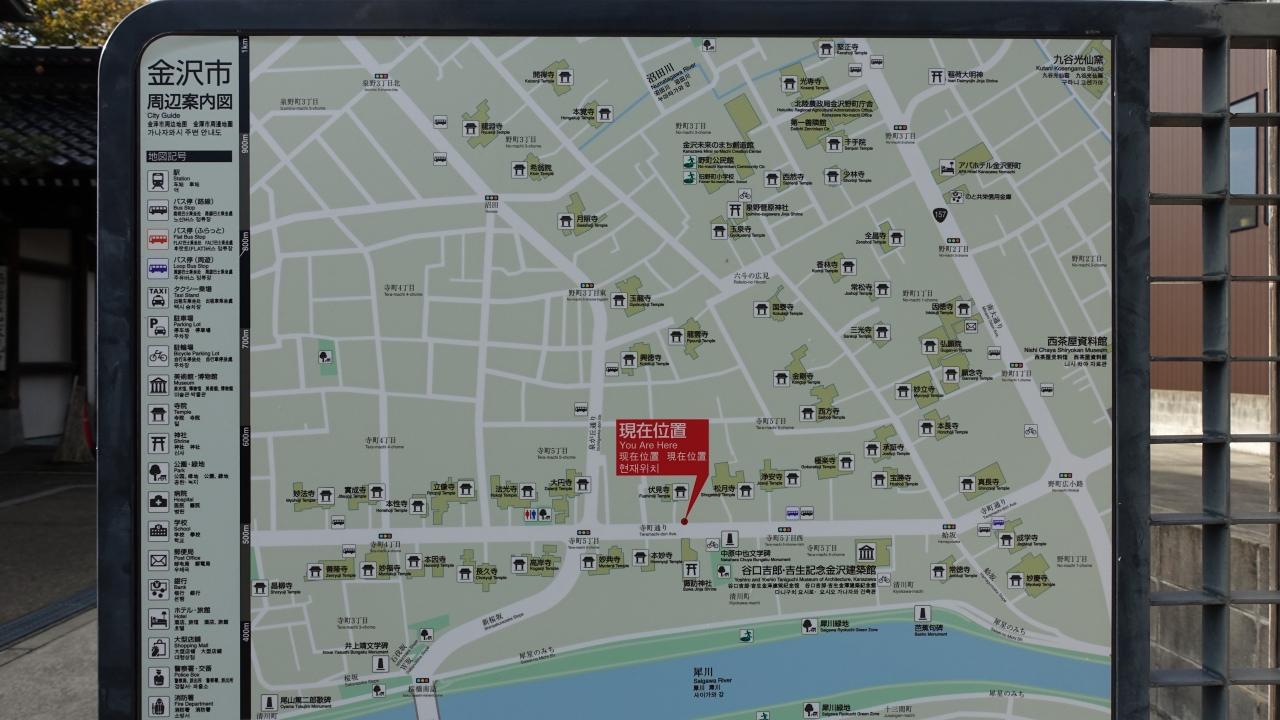1280x720 pixels.
Task: Click the APA Hotel bed icon
Action: pos(947,167)
